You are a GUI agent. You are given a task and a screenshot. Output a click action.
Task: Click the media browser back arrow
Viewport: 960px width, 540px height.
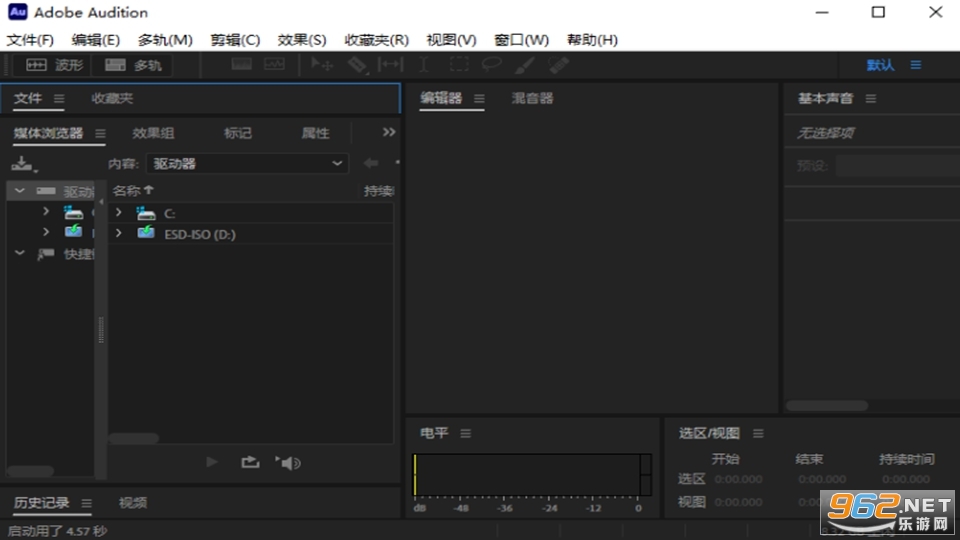coord(371,163)
